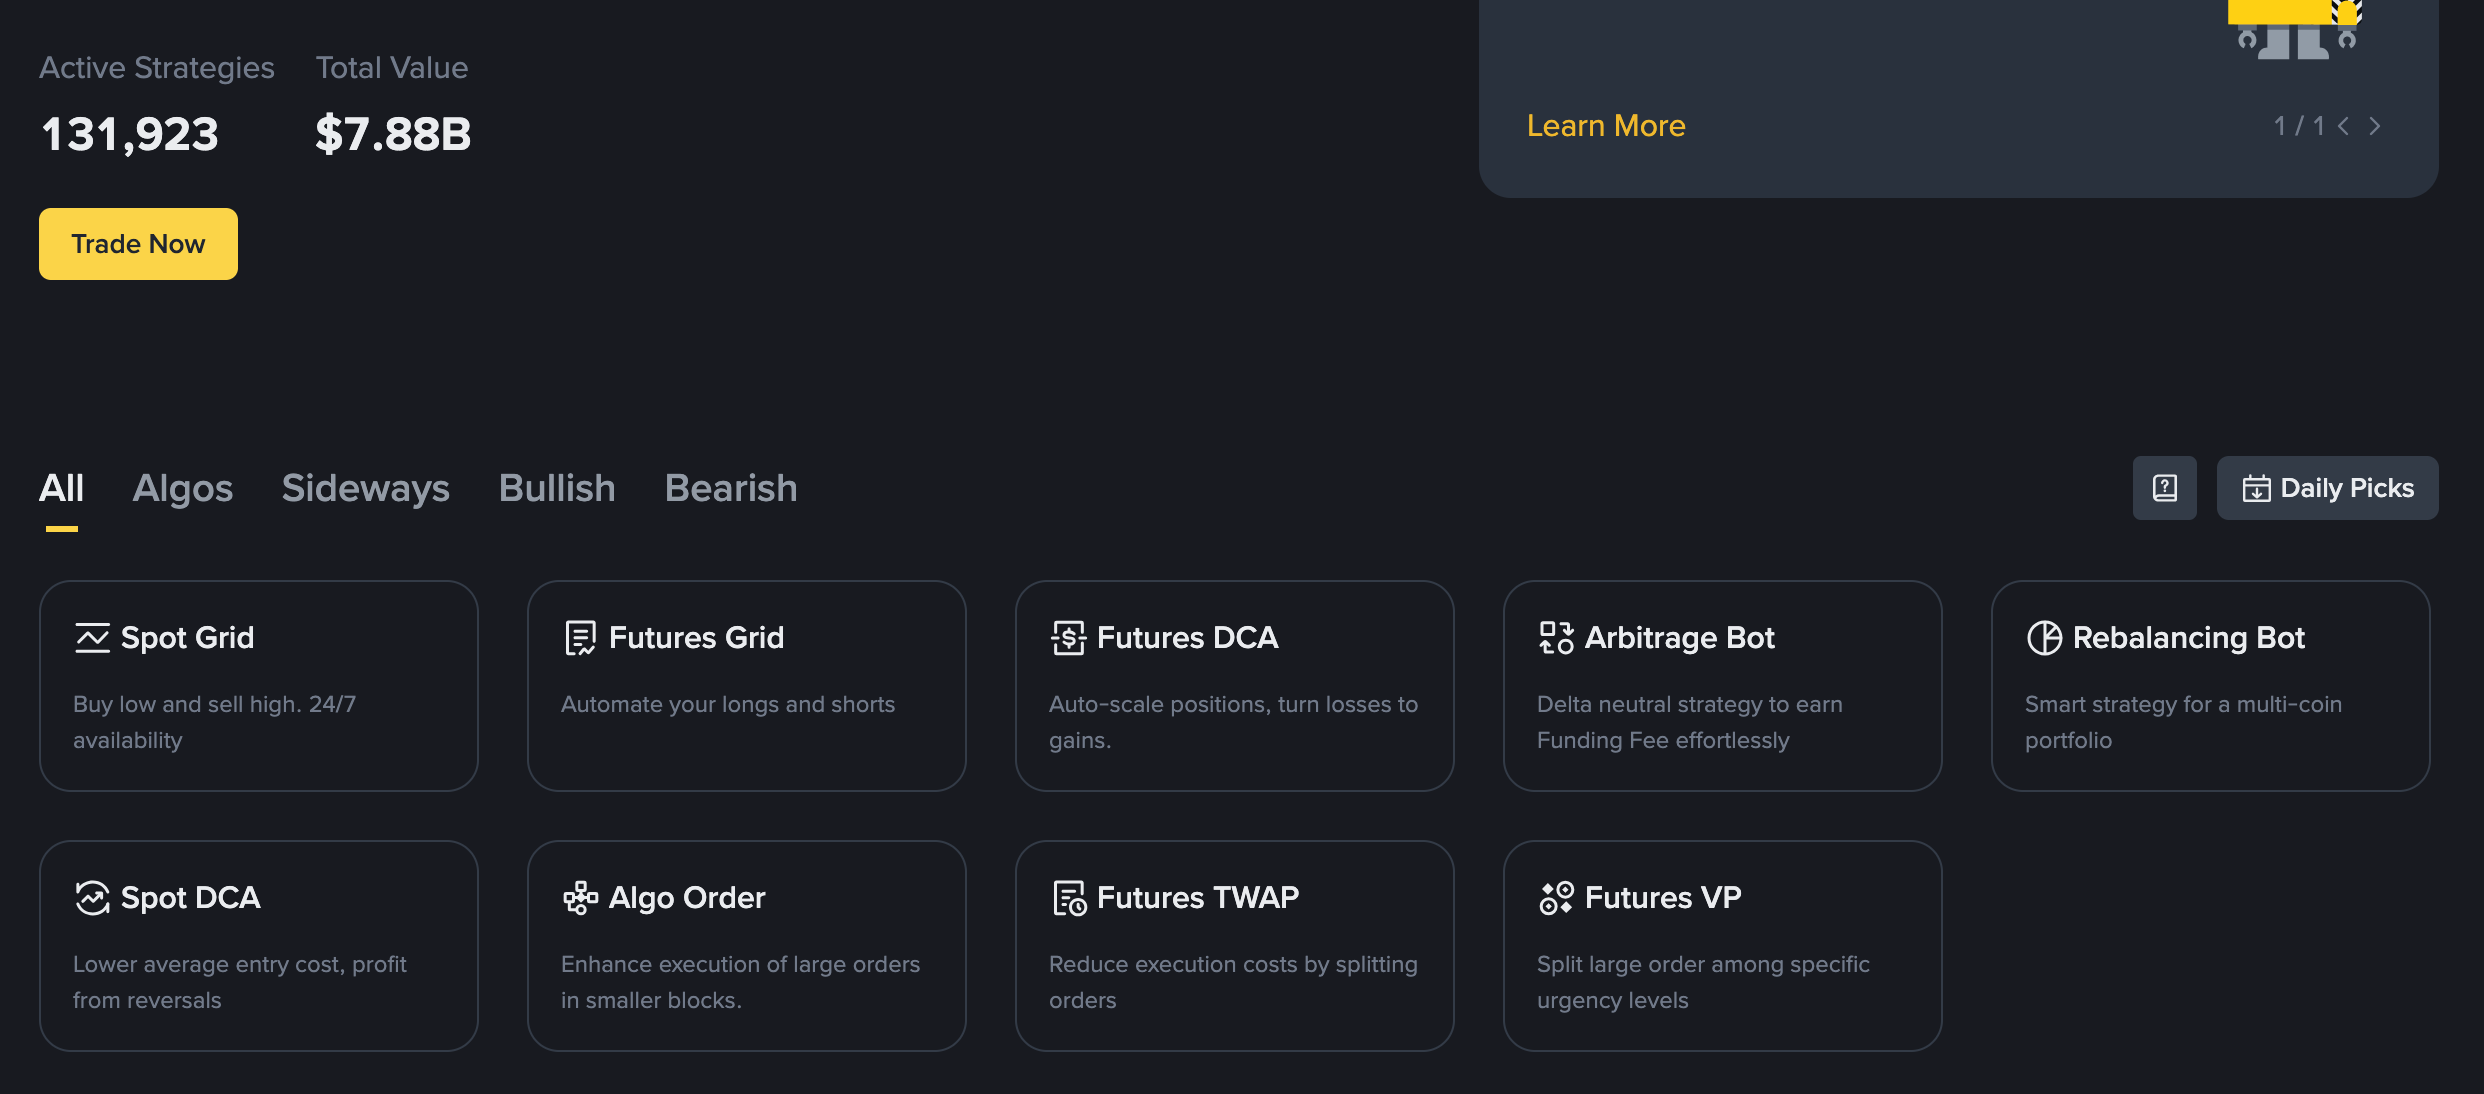2484x1094 pixels.
Task: Click the Futures VP icon
Action: coord(1556,898)
